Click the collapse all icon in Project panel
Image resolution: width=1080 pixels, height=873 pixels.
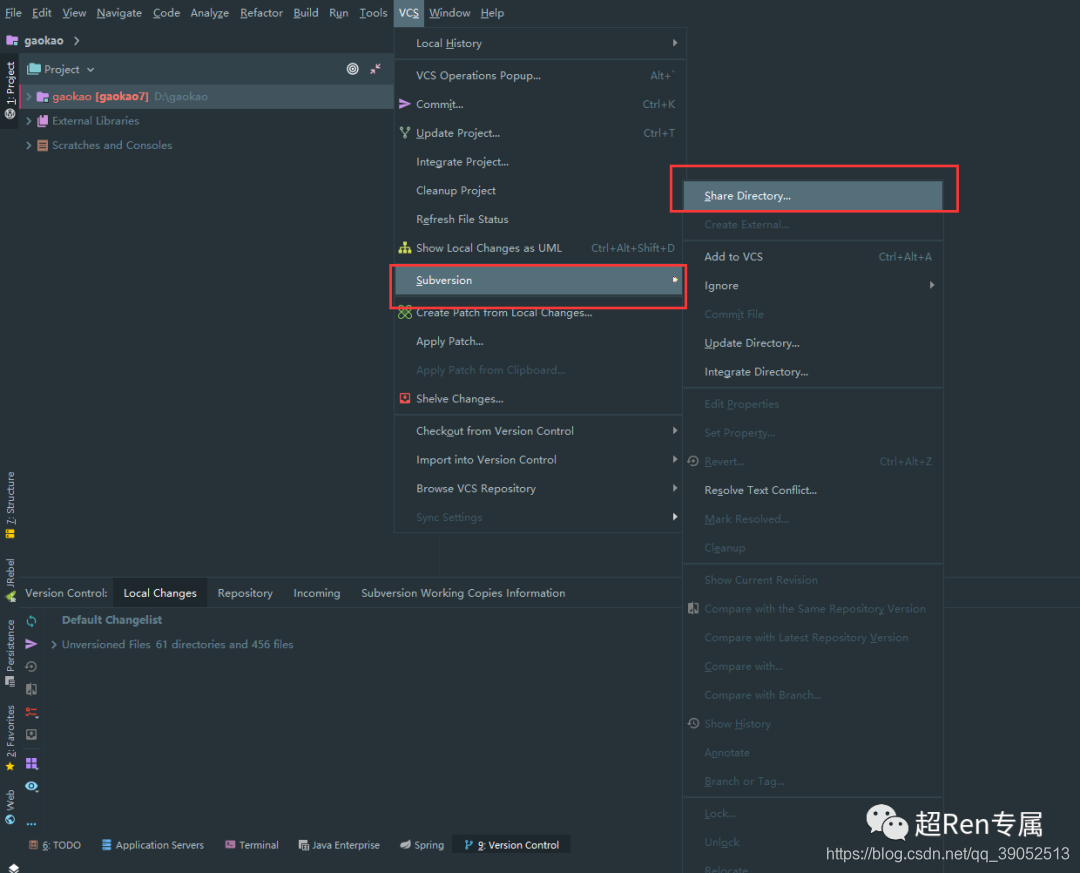375,69
